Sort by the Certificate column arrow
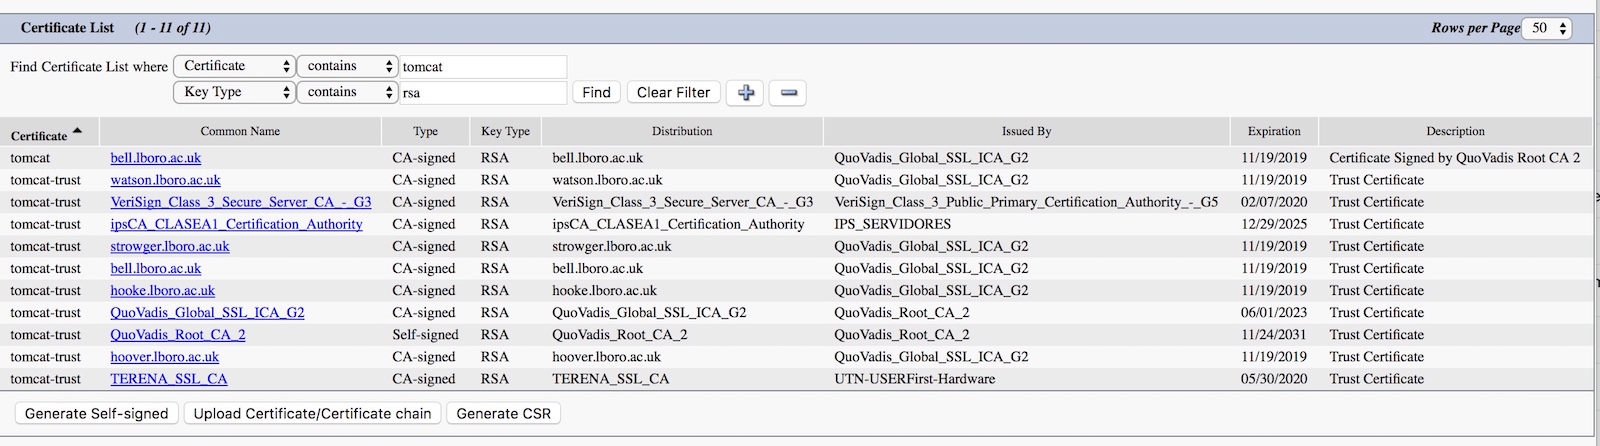This screenshot has width=1600, height=446. coord(77,131)
